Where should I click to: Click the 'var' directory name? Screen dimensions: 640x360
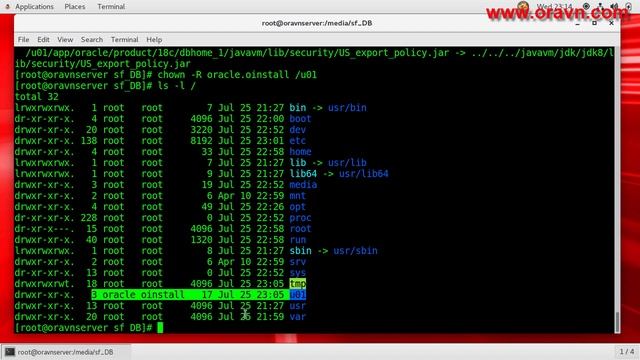298,317
